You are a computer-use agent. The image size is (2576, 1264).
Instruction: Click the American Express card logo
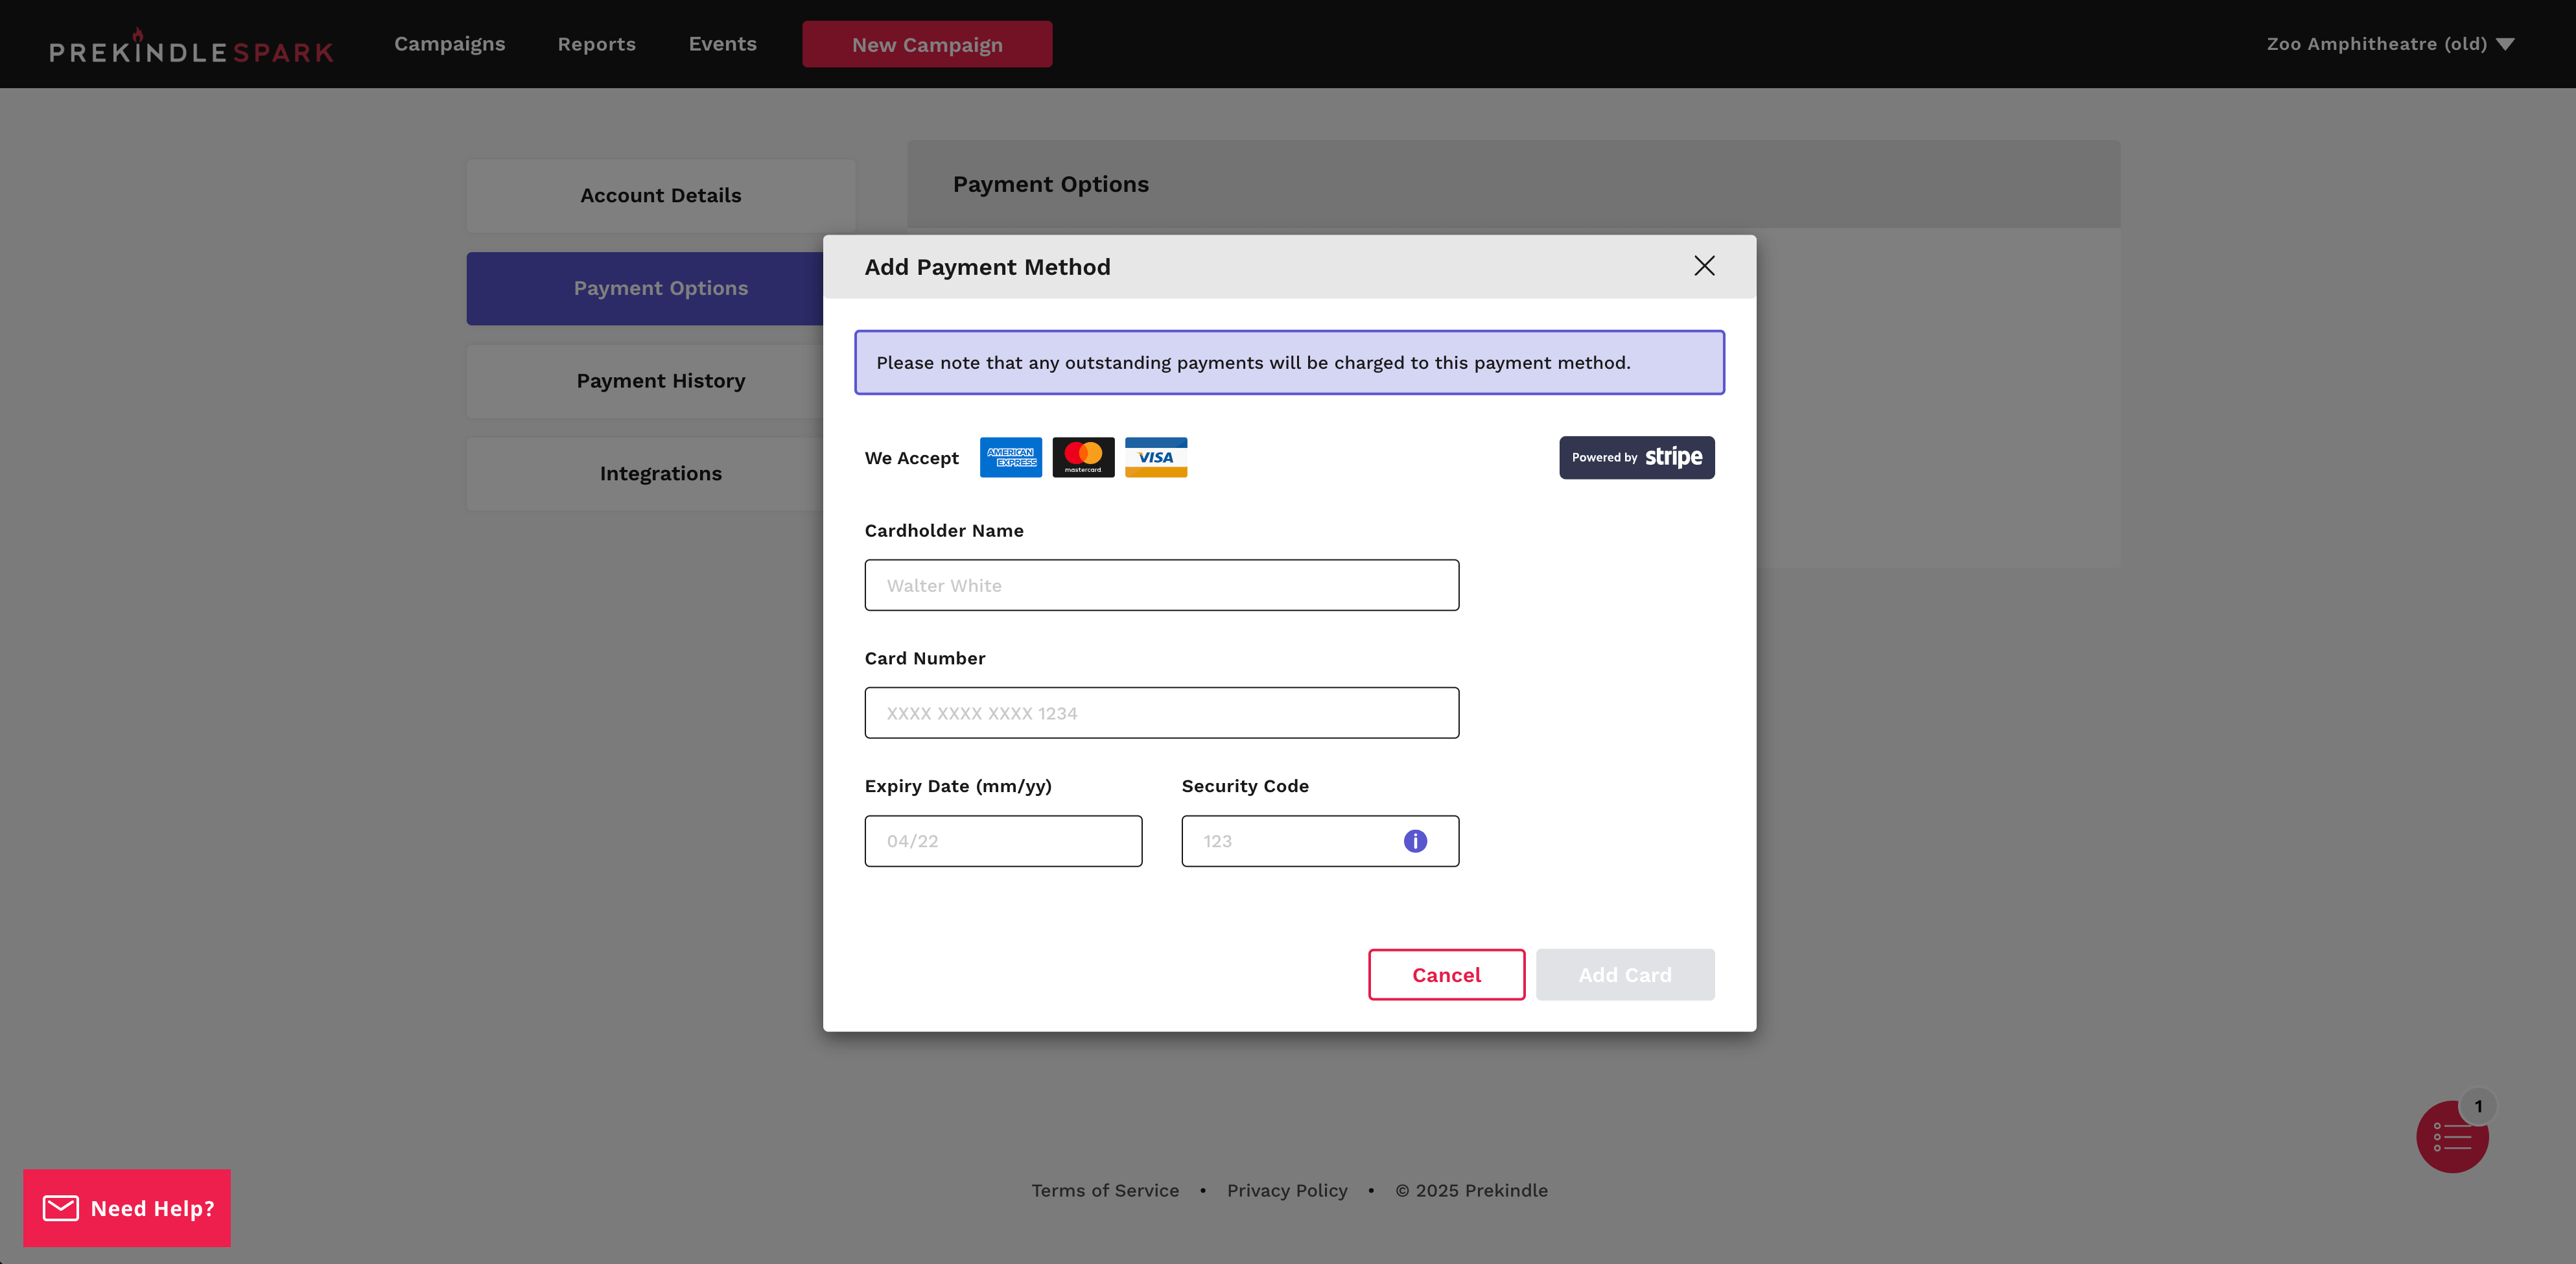[x=1010, y=457]
